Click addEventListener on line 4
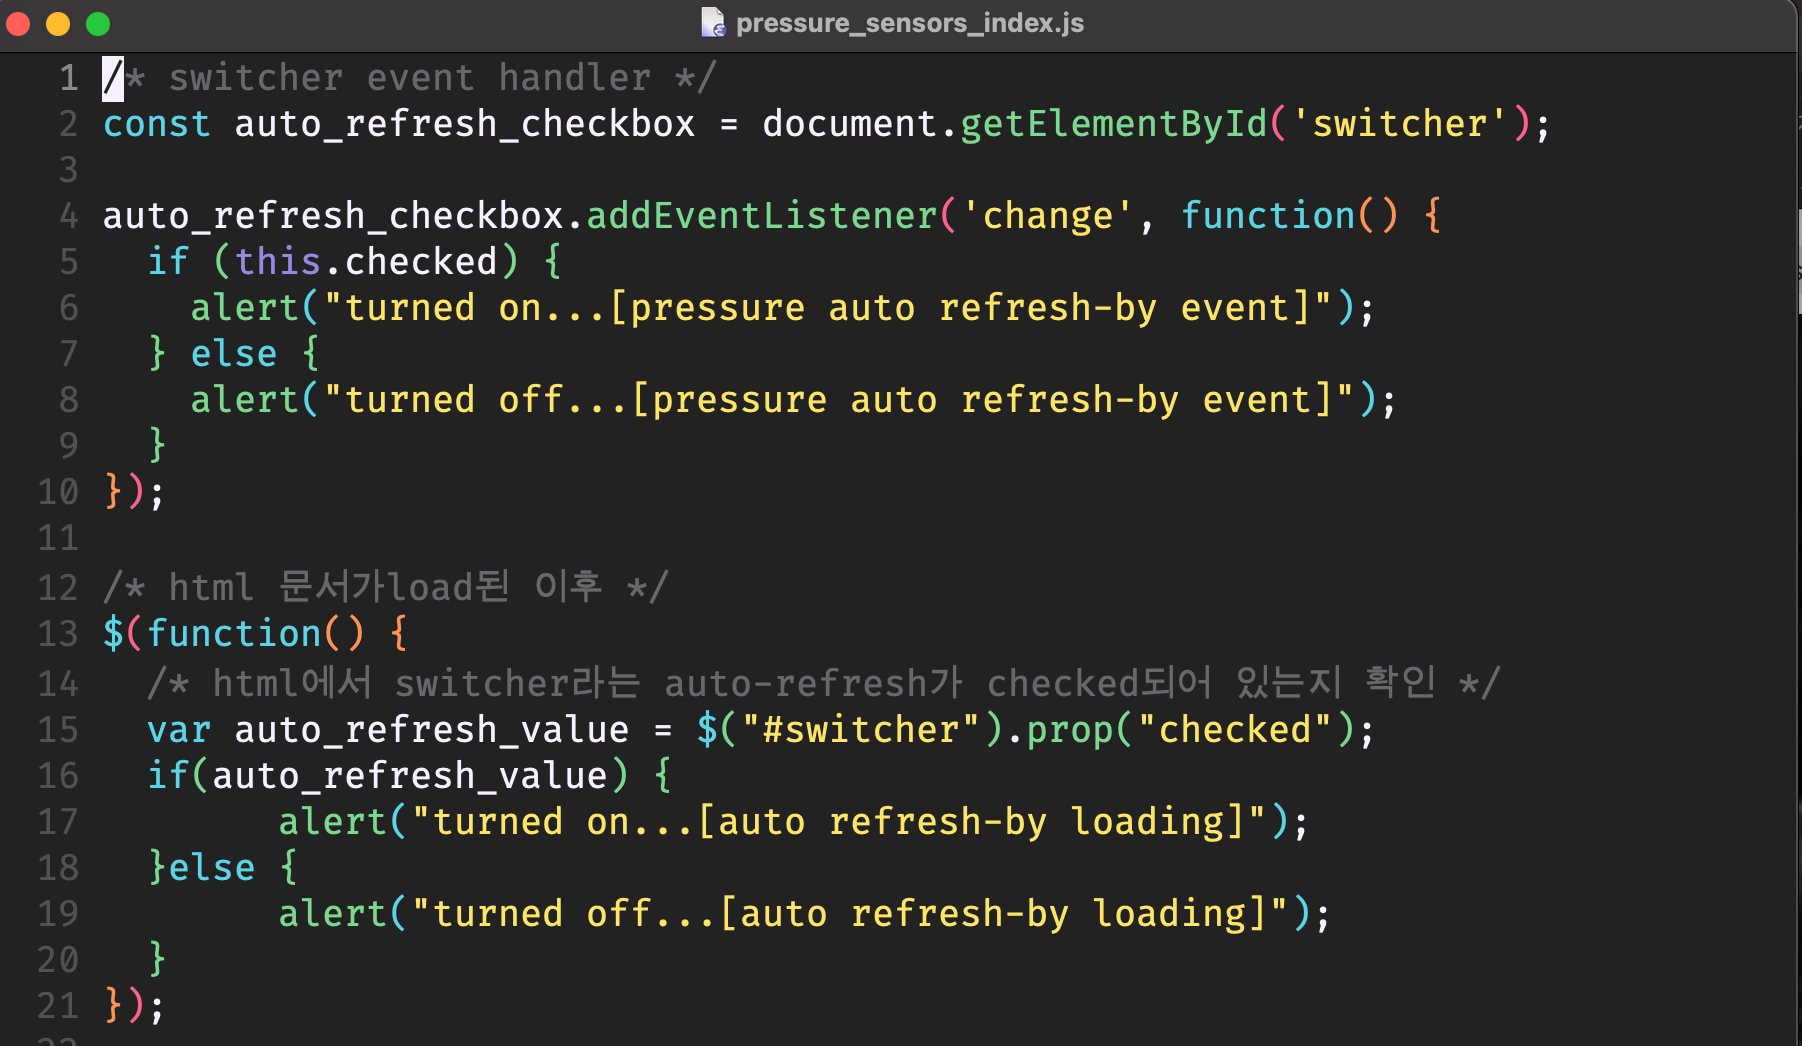The height and width of the screenshot is (1046, 1802). tap(761, 216)
